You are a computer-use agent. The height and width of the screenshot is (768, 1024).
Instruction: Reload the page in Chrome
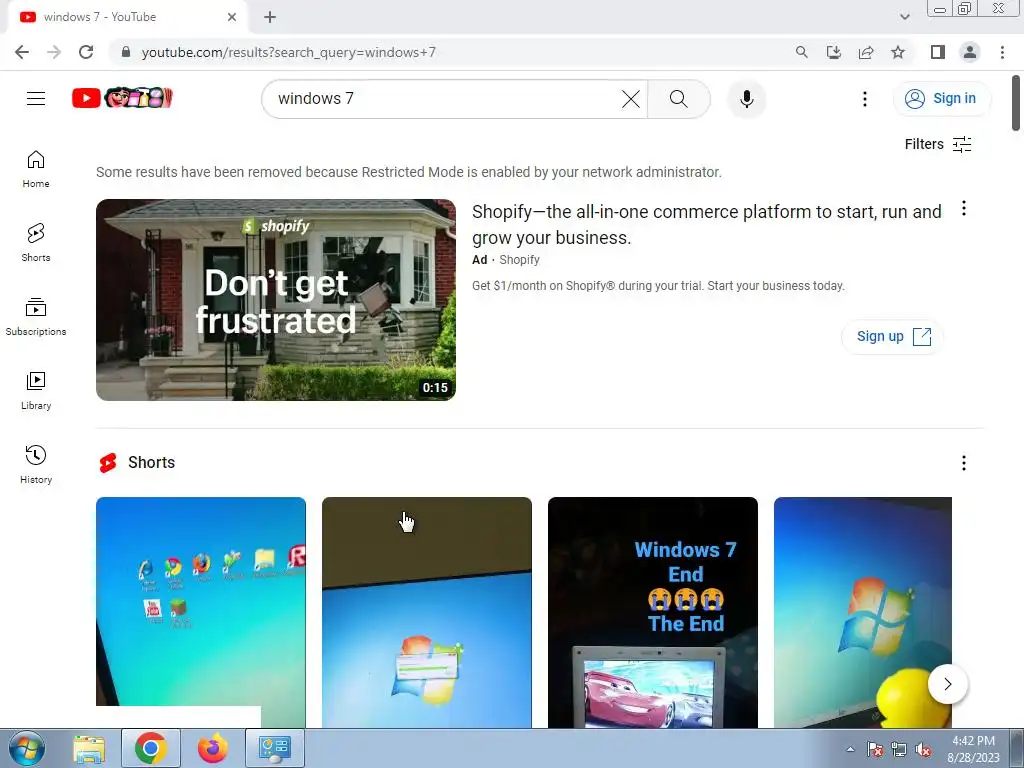pos(86,52)
